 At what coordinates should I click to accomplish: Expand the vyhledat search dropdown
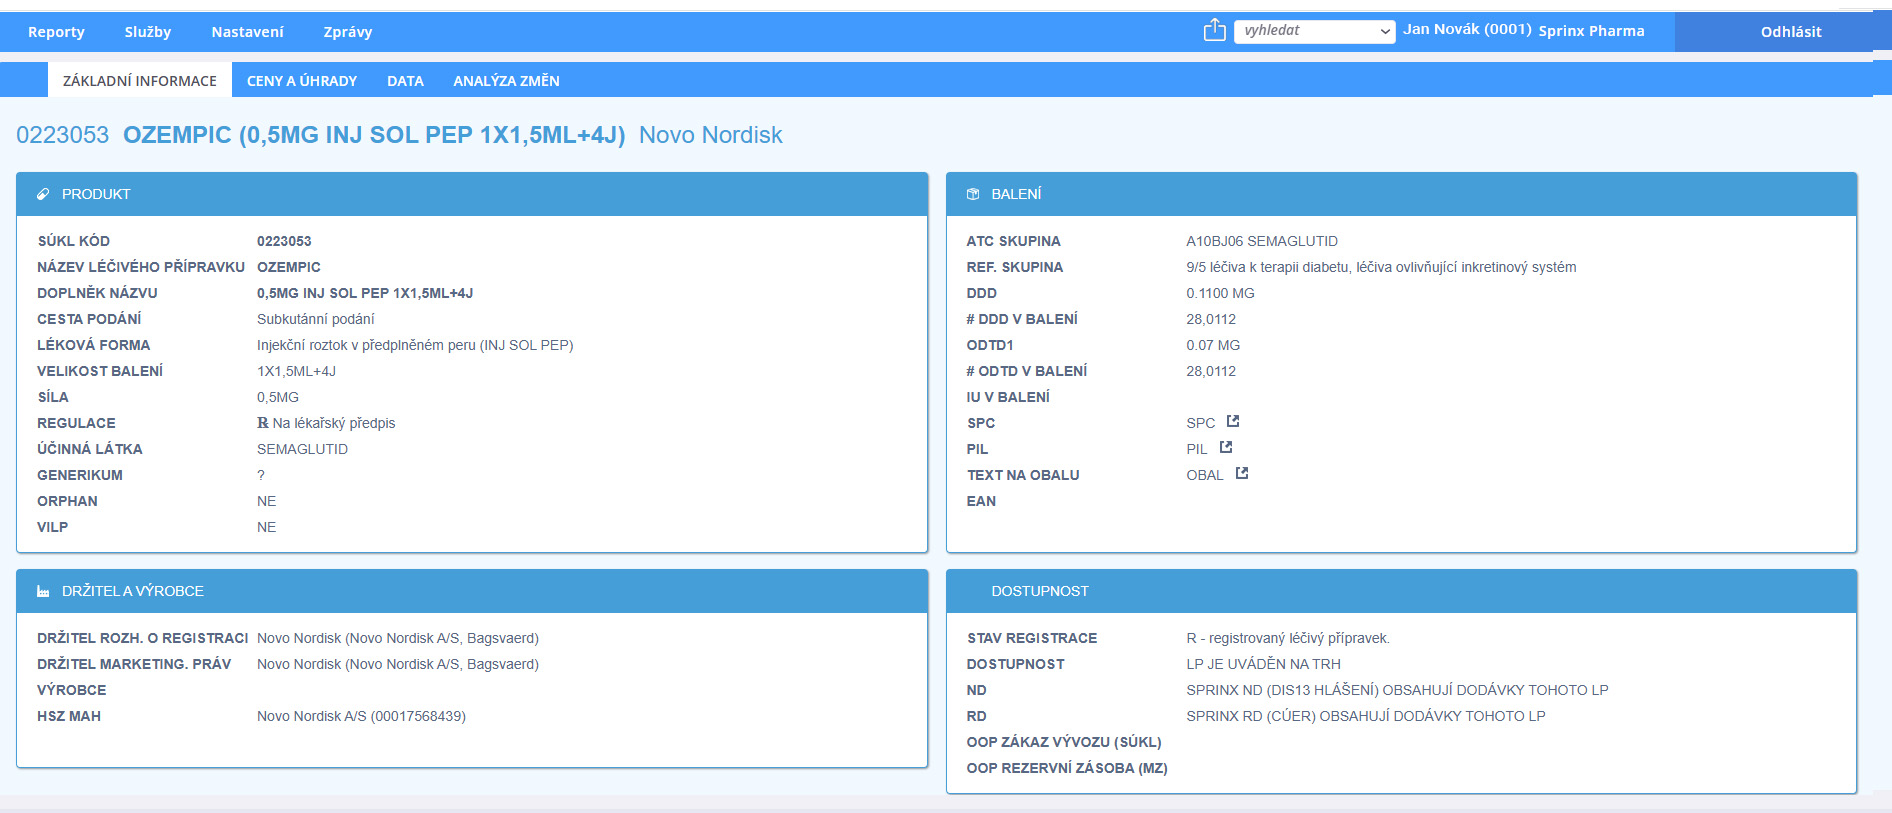[x=1385, y=31]
